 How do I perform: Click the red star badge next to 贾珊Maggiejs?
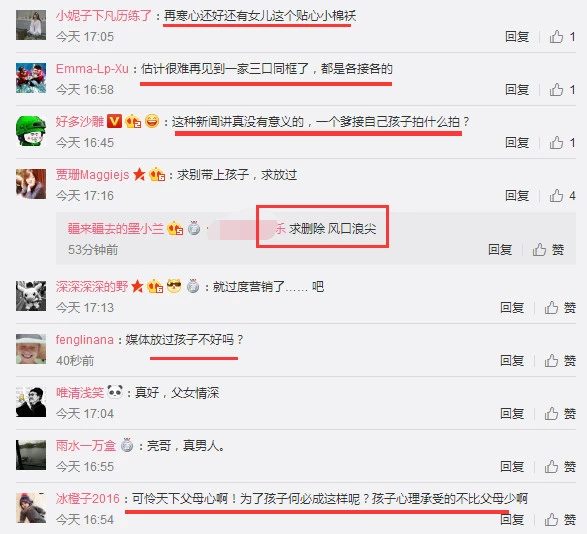tap(139, 175)
